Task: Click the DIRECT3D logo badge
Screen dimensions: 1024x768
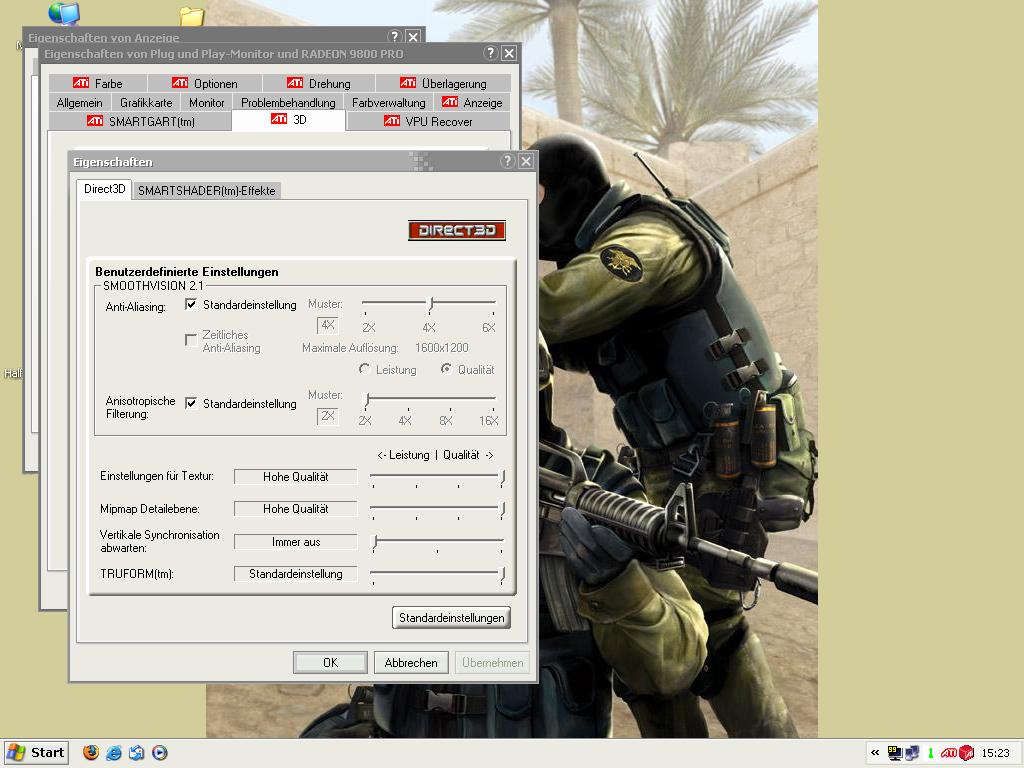Action: coord(457,230)
